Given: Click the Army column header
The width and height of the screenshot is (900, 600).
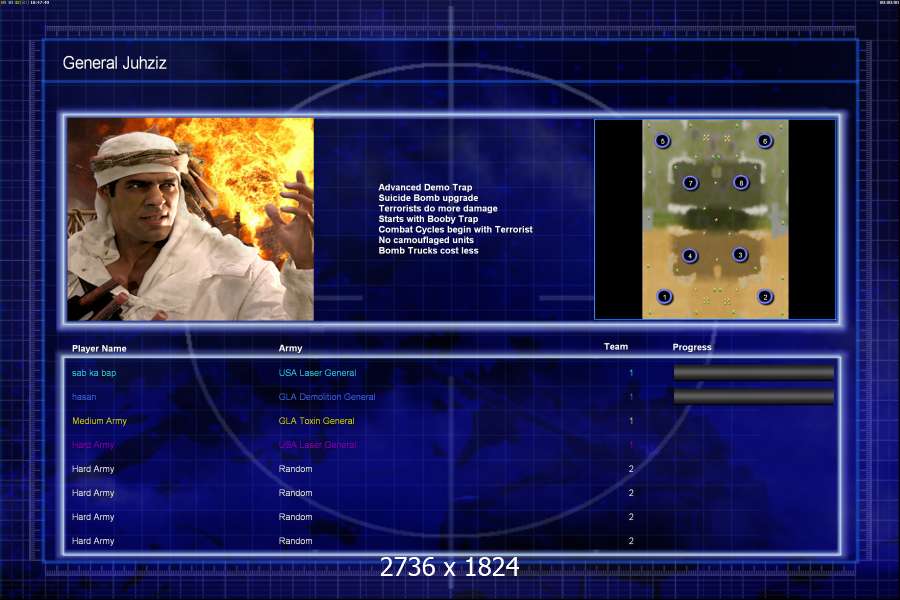Looking at the screenshot, I should pos(290,348).
